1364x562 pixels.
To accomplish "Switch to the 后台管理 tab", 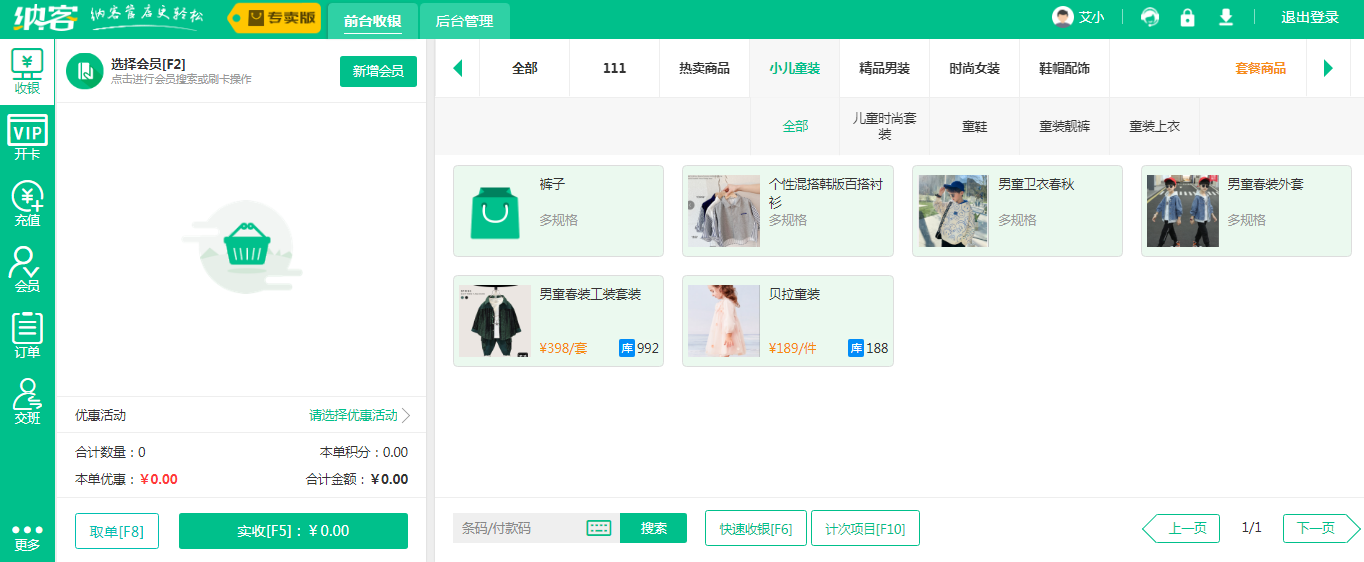I will (x=464, y=21).
